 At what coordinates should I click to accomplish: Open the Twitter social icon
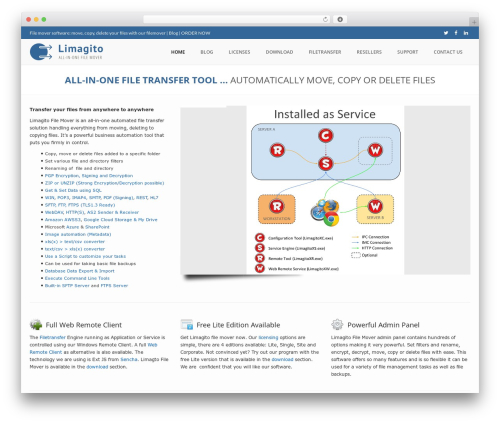[x=446, y=33]
